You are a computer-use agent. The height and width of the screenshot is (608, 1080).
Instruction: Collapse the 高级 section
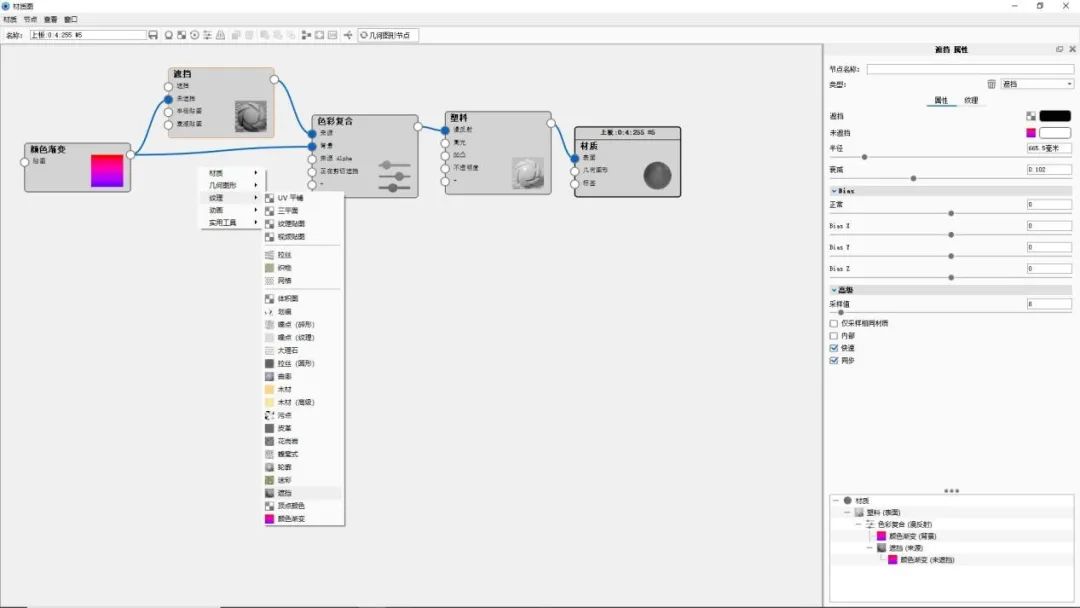pos(841,289)
